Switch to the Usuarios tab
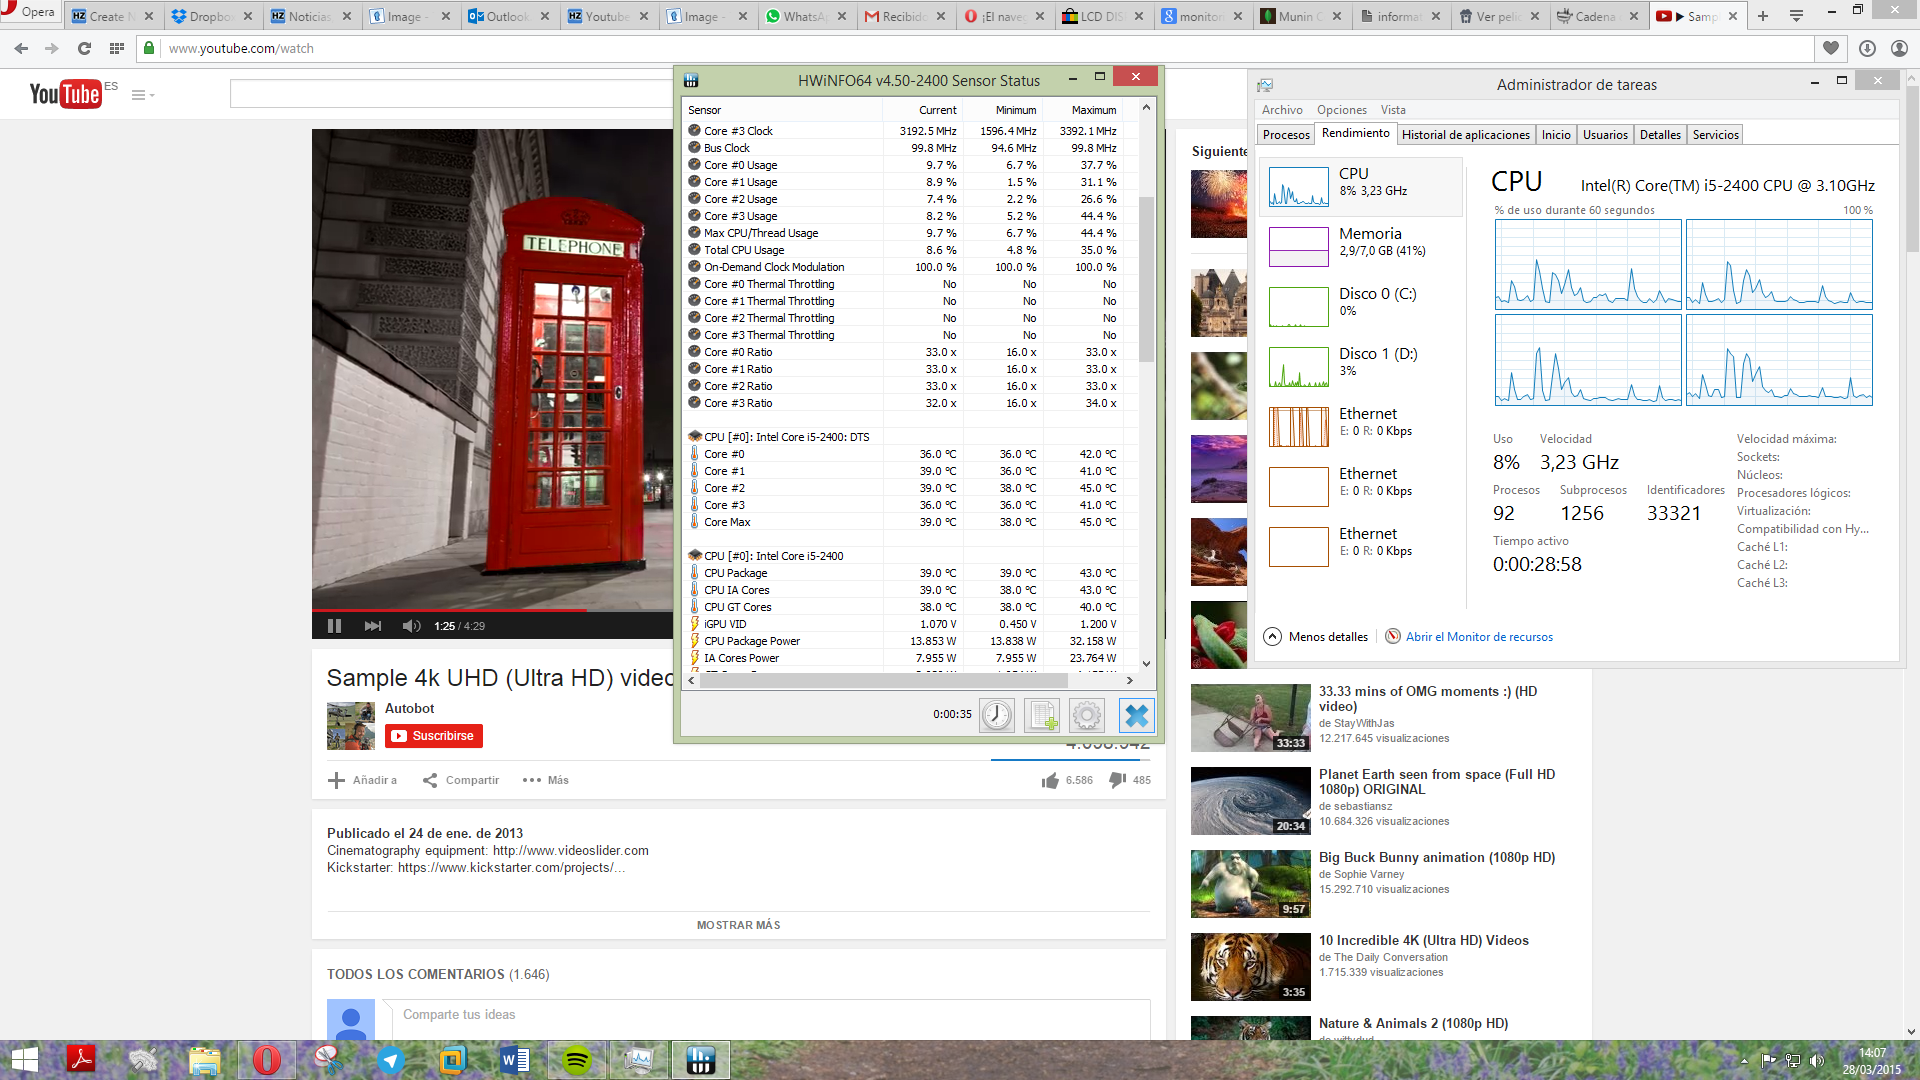The image size is (1920, 1080). (x=1605, y=135)
